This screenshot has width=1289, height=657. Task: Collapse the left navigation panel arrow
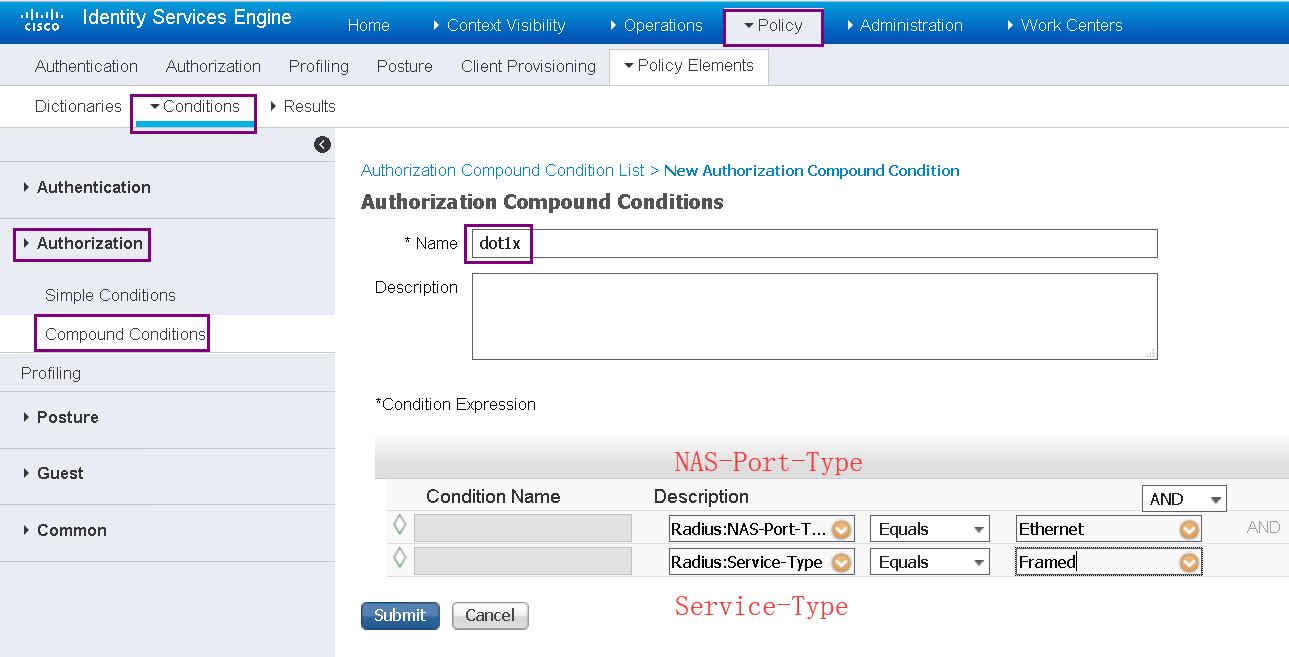point(321,144)
